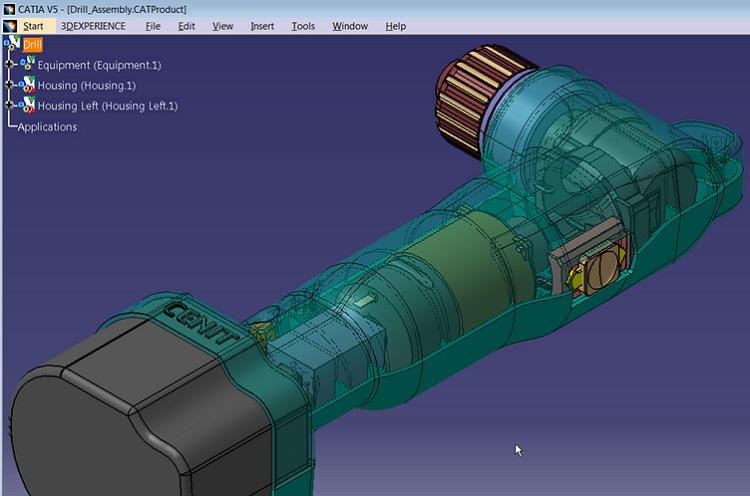Click the Housing Left component icon
Screen dimensions: 750x496
tap(27, 105)
